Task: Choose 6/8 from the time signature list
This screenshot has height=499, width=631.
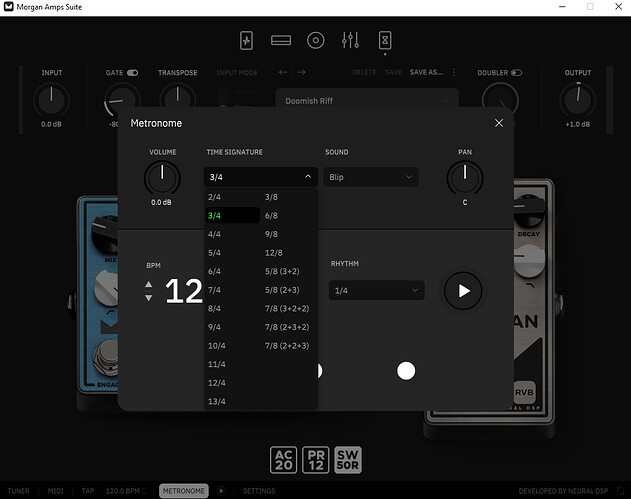Action: tap(272, 216)
